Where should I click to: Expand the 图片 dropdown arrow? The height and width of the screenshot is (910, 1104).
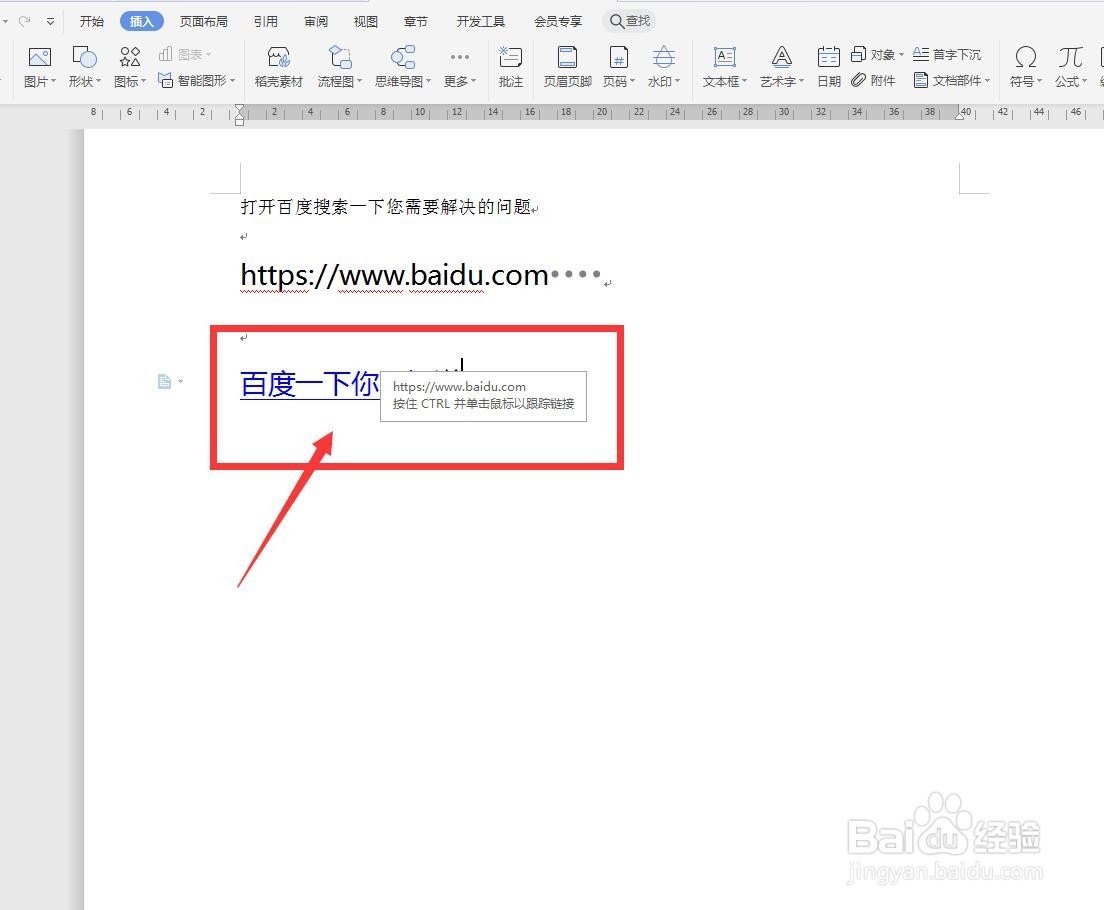pyautogui.click(x=54, y=82)
